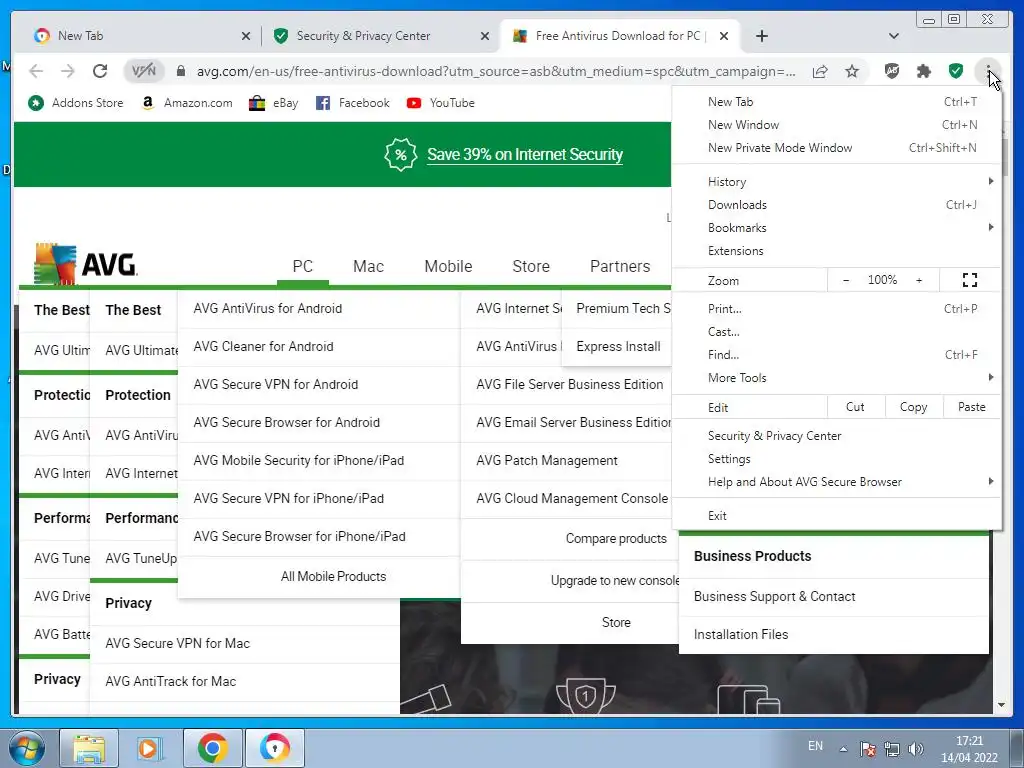The height and width of the screenshot is (768, 1024).
Task: Open Amazon.com bookmark
Action: pyautogui.click(x=187, y=103)
